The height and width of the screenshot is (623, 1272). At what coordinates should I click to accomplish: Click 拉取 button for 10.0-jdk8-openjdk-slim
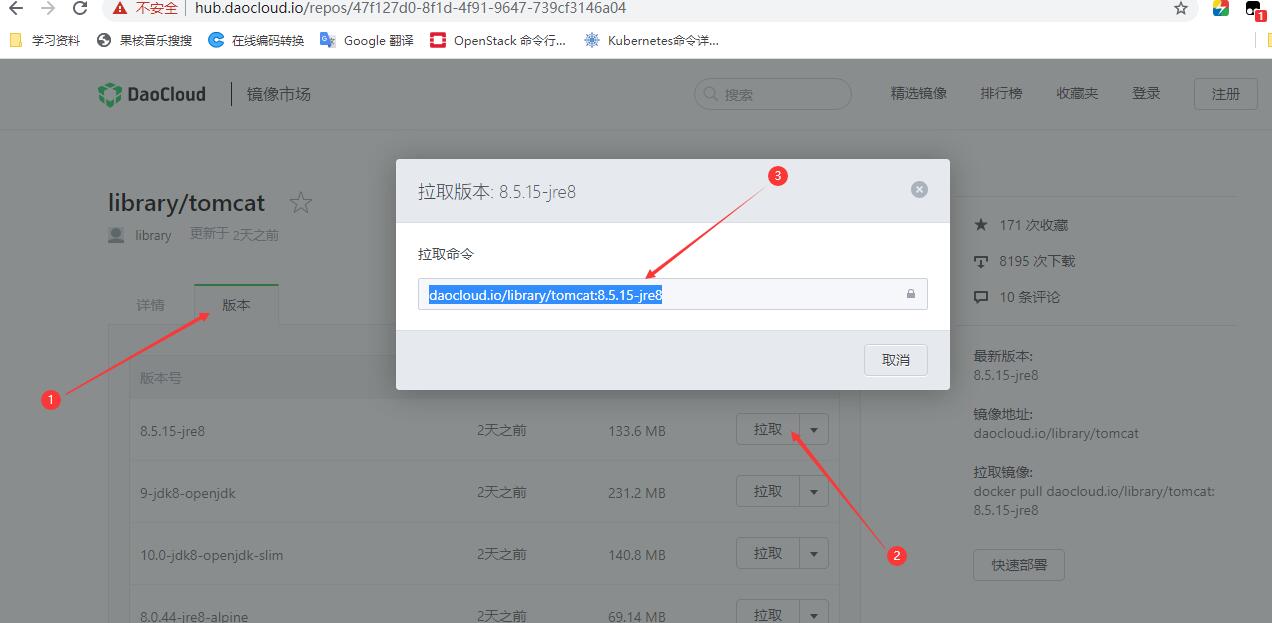(x=768, y=554)
